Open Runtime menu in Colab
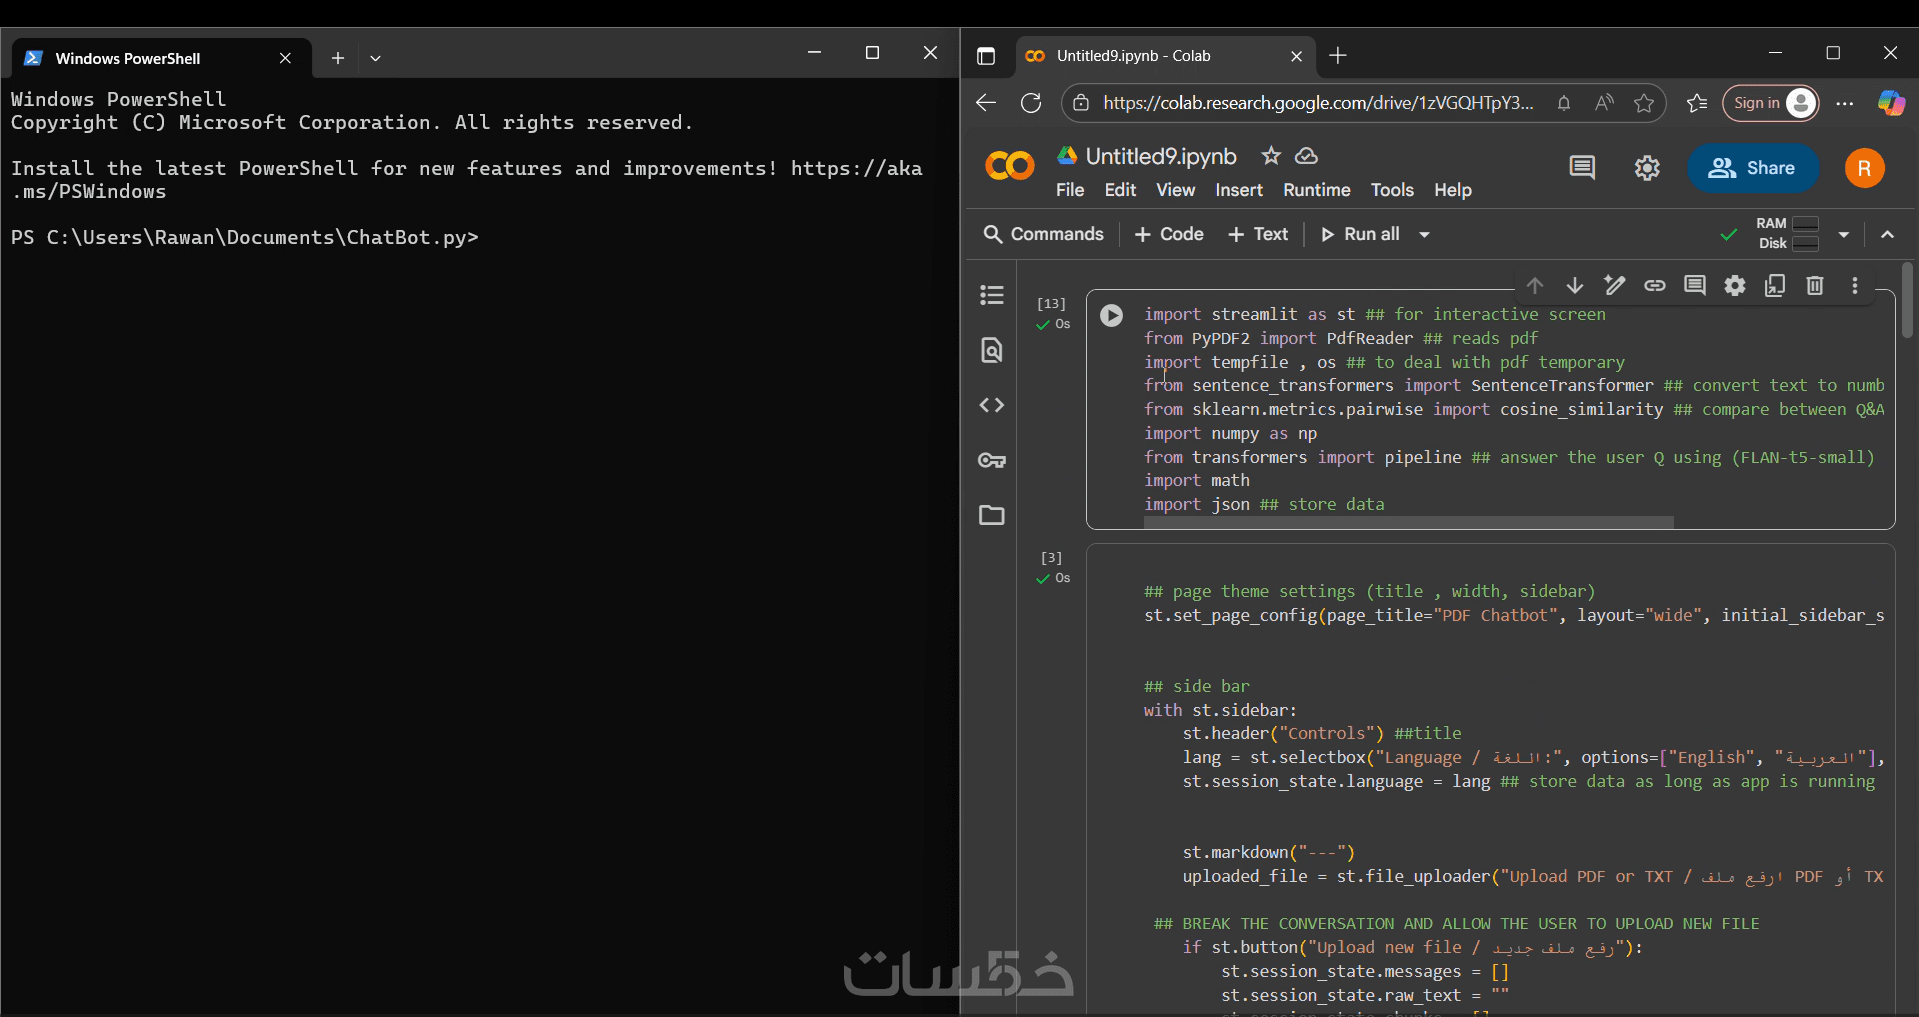This screenshot has width=1919, height=1017. [x=1317, y=190]
